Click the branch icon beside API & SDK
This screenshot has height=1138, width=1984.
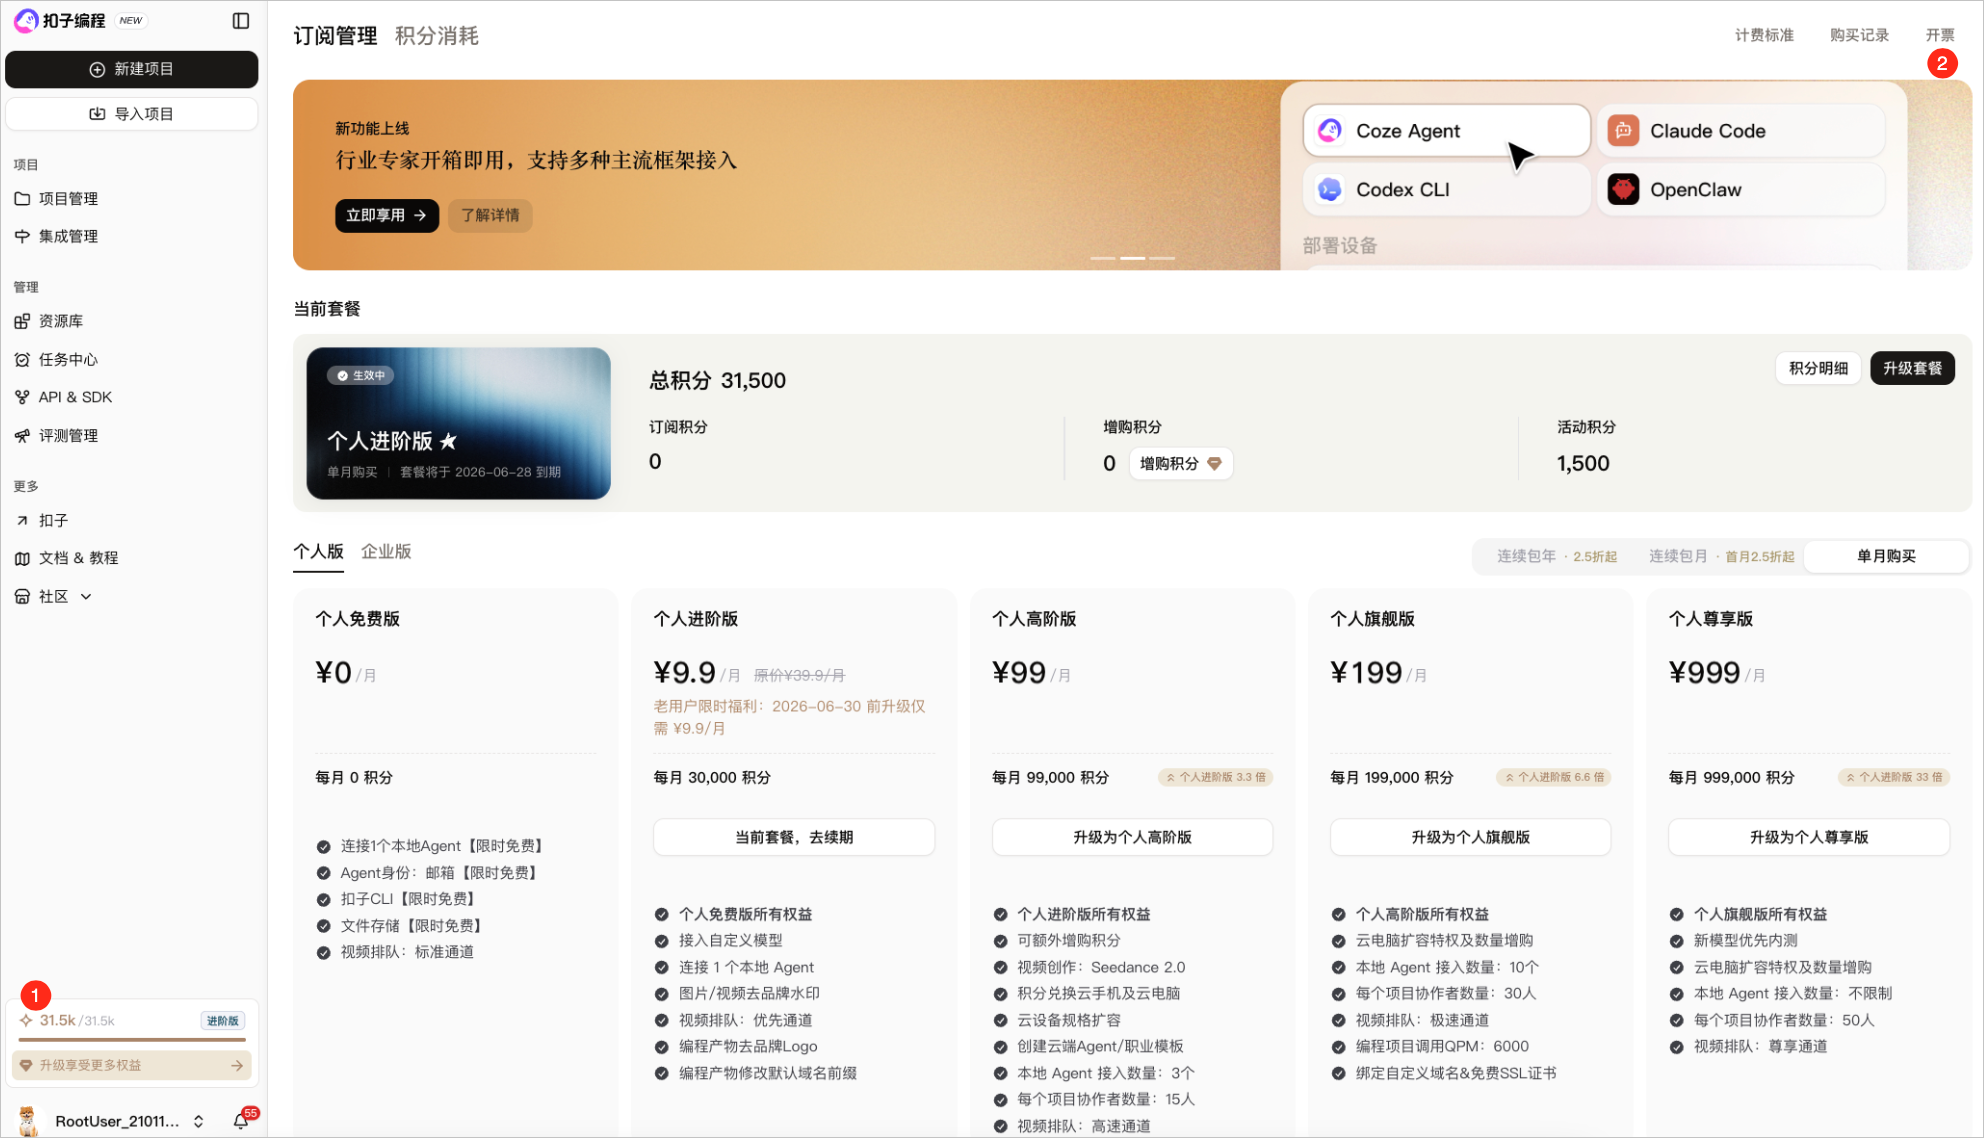pyautogui.click(x=22, y=397)
